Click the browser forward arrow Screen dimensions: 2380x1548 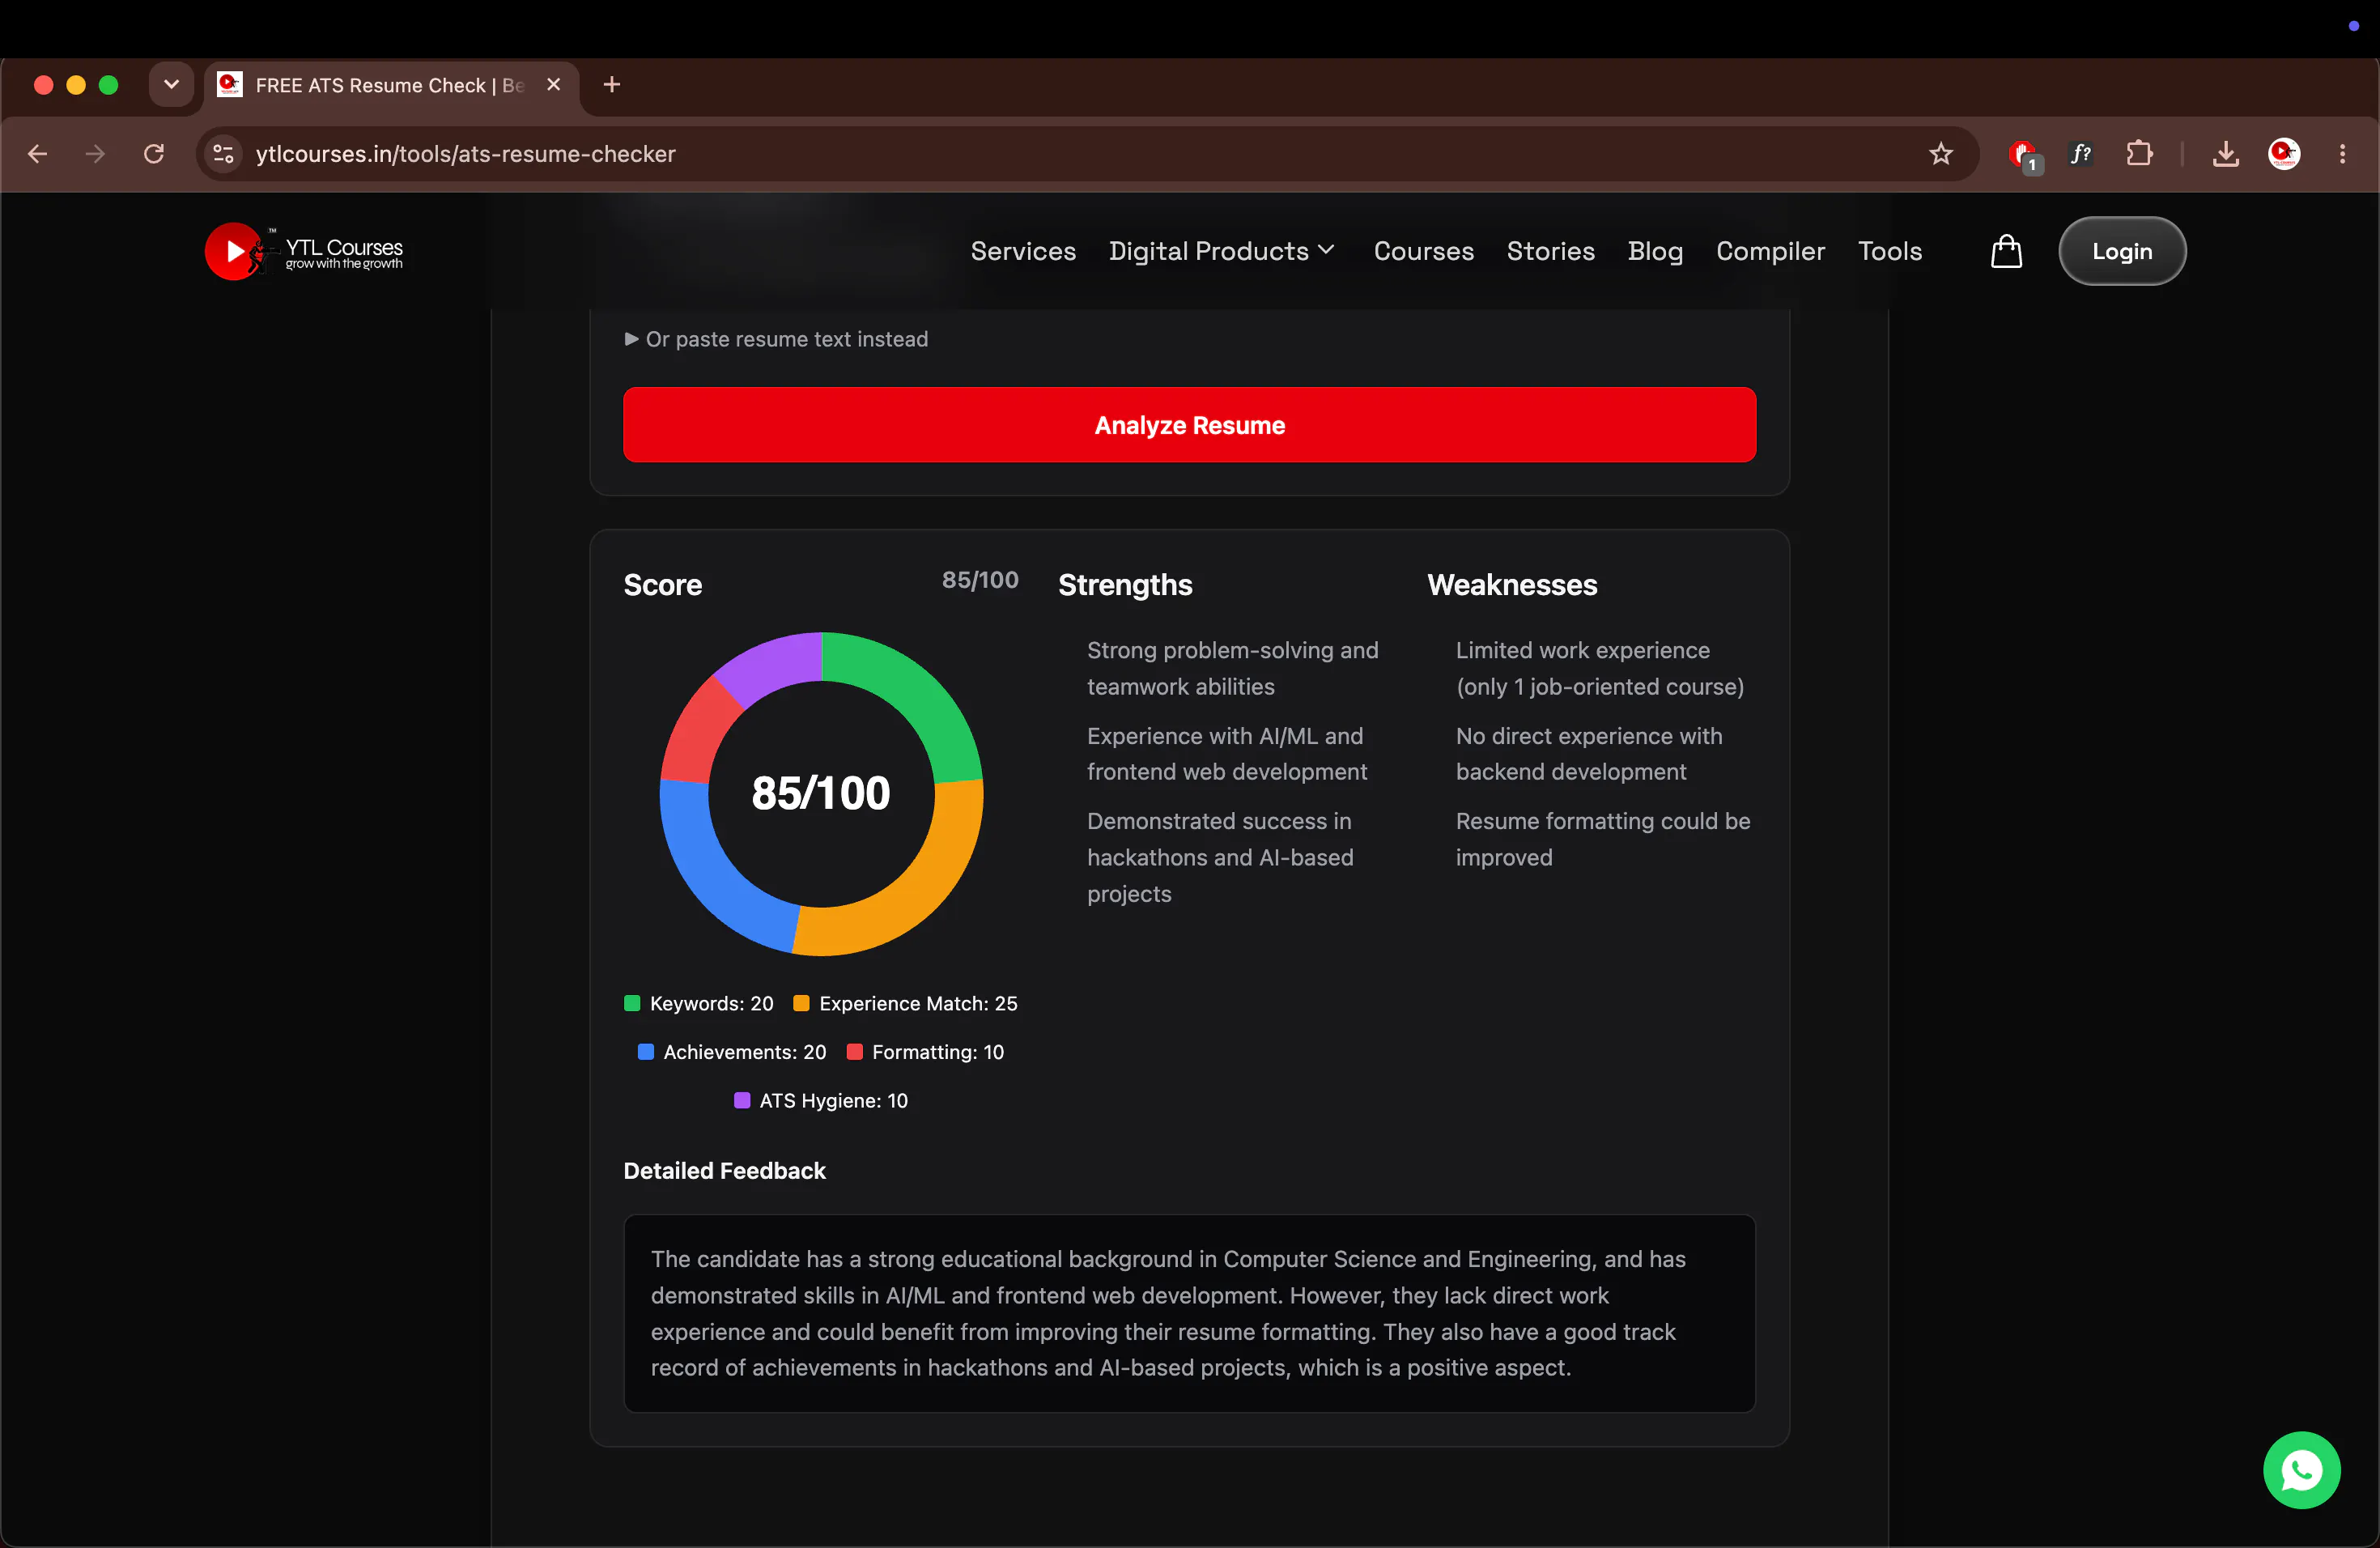(95, 154)
